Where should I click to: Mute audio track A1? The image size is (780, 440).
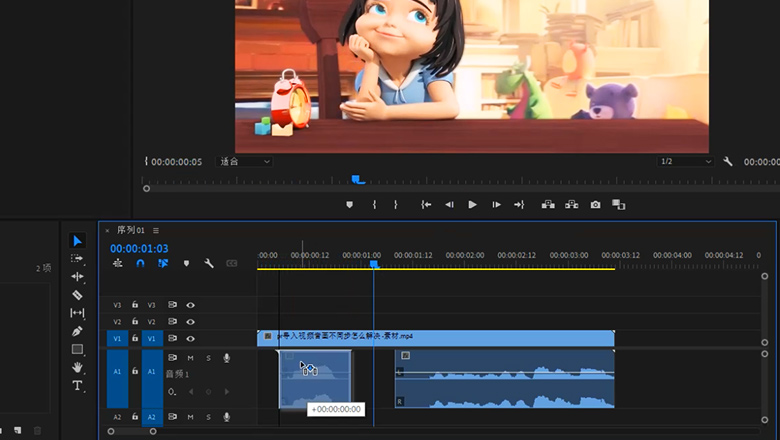190,358
